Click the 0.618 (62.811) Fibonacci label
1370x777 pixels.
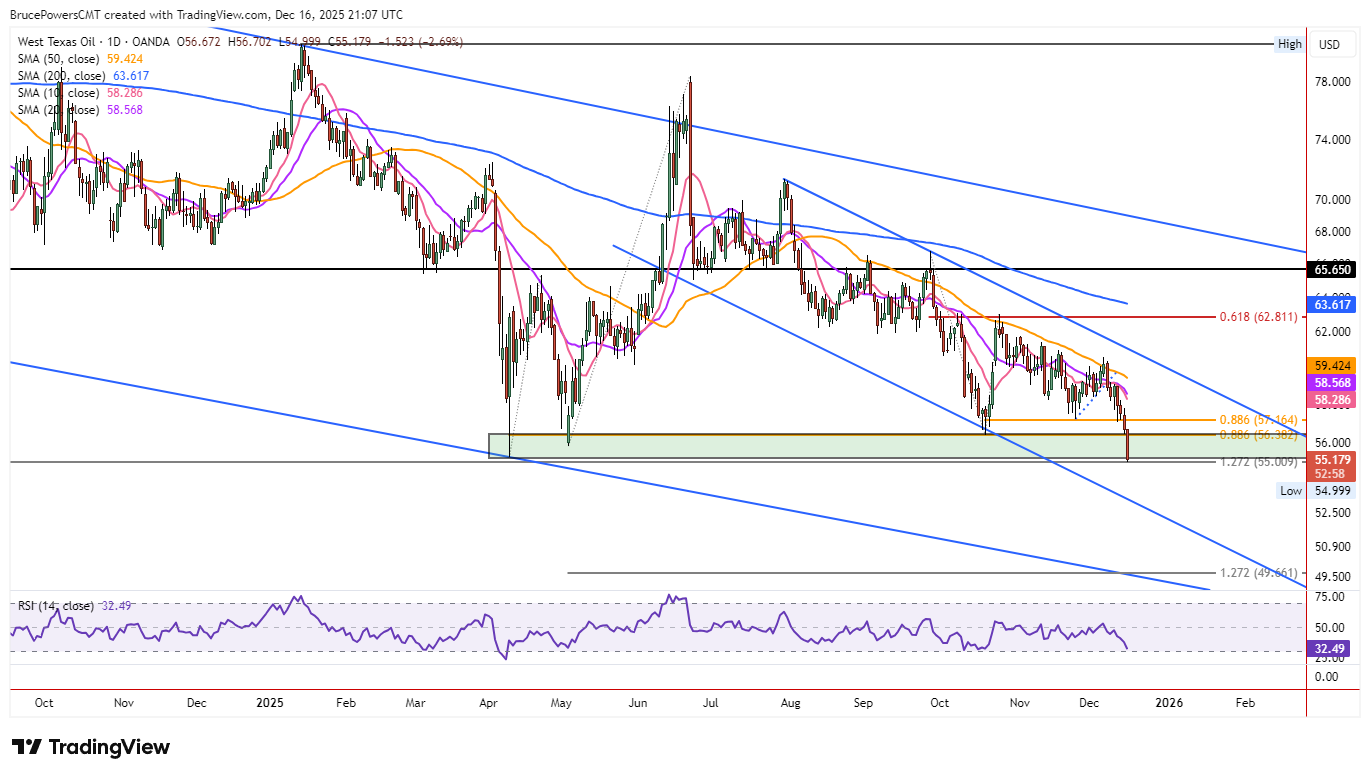click(1258, 317)
